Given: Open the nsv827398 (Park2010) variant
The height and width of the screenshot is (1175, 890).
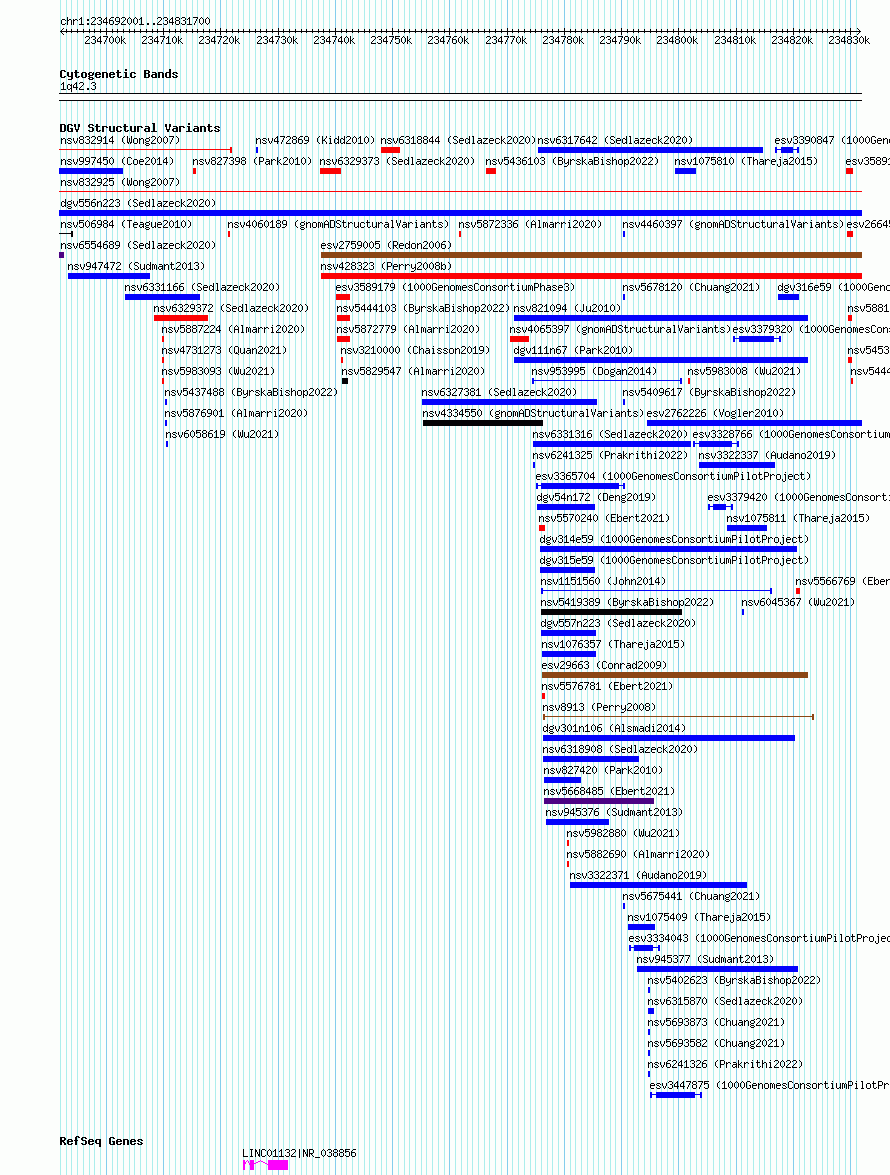Looking at the screenshot, I should 252,161.
